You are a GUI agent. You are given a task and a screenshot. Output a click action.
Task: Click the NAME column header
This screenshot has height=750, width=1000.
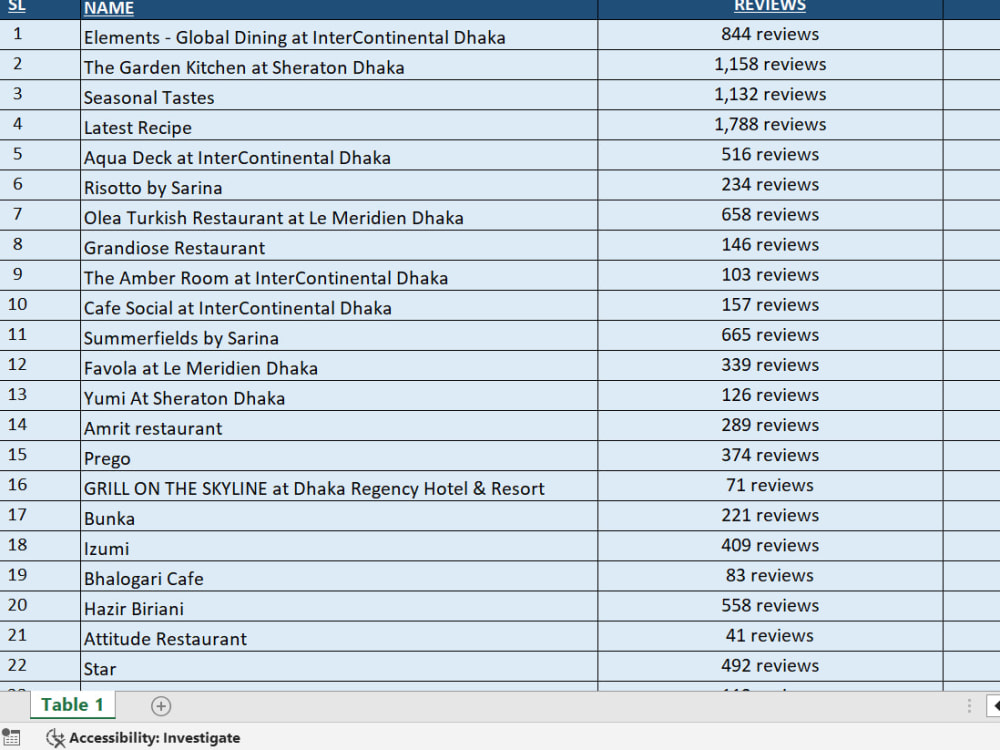[x=339, y=9]
